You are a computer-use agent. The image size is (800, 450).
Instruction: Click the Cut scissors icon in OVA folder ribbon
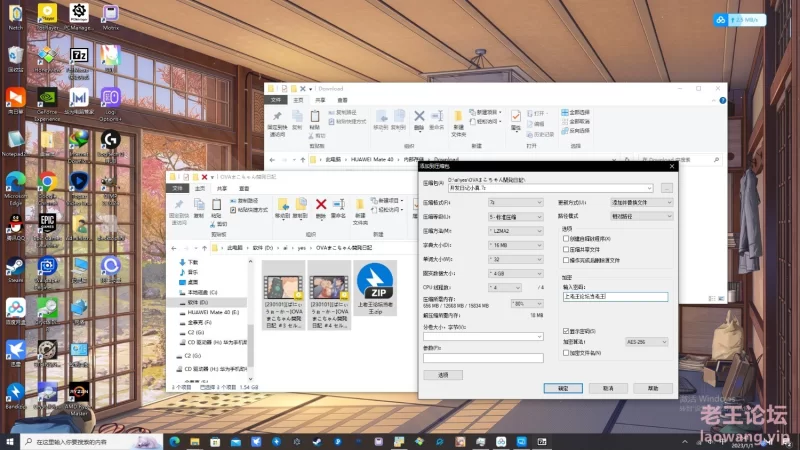[x=213, y=224]
